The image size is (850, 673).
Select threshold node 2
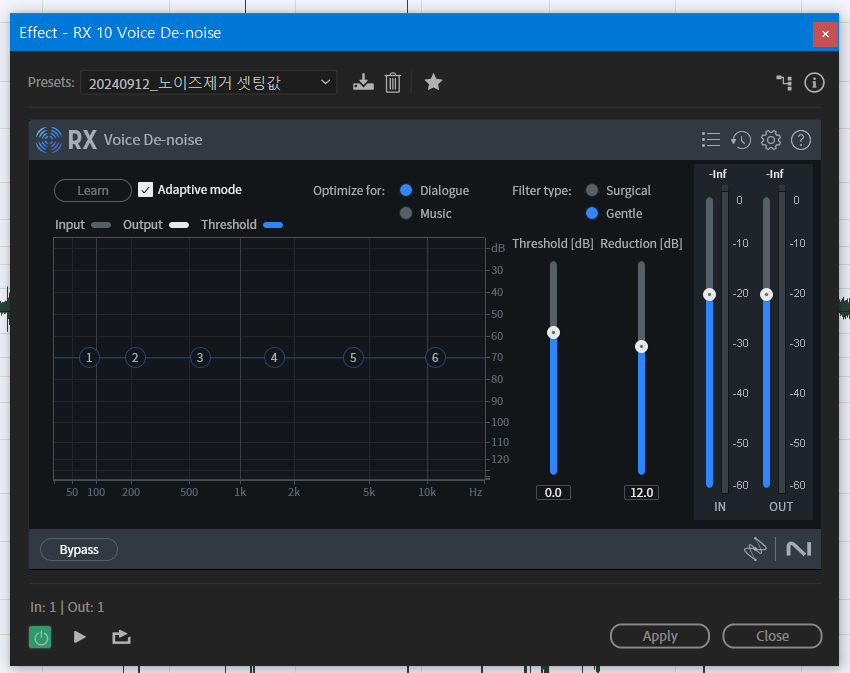click(135, 358)
